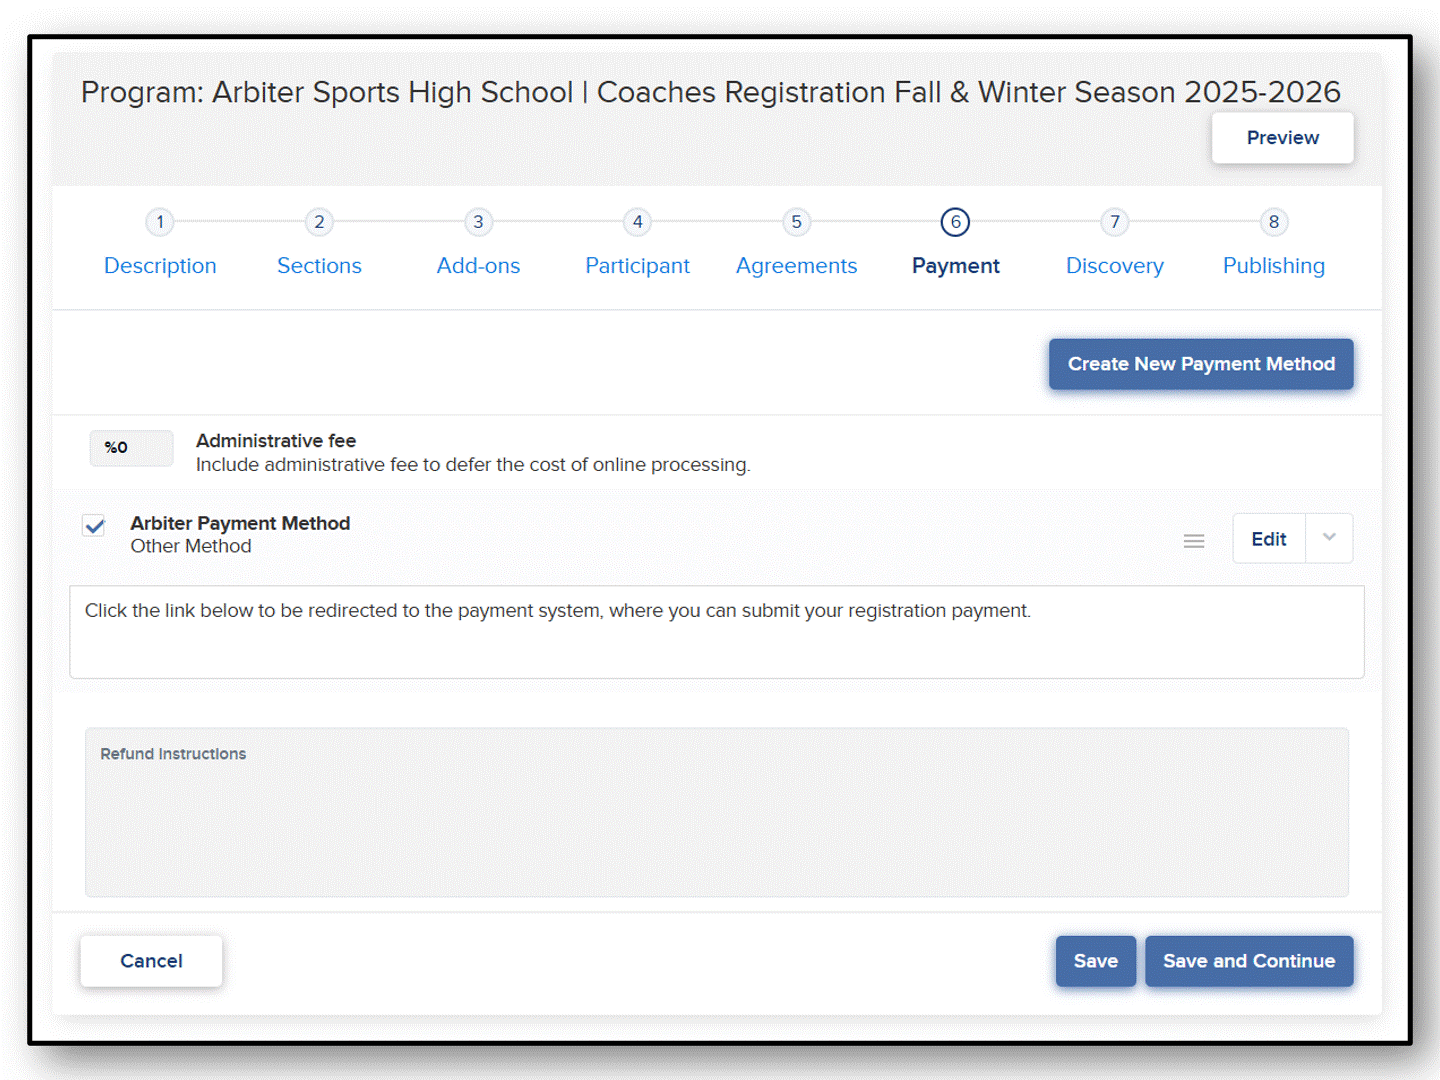The image size is (1440, 1080).
Task: Click the step 8 circle for Publishing
Action: pos(1274,222)
